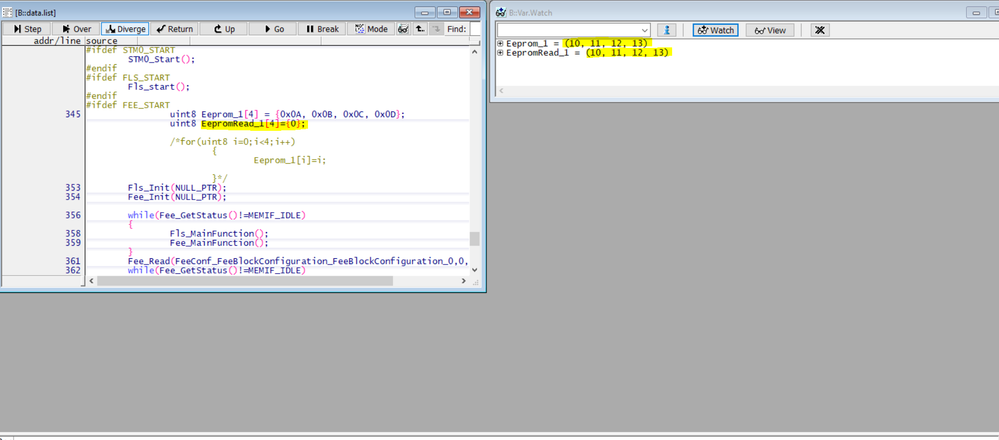This screenshot has width=999, height=440.
Task: Click line number 361 in data.list
Action: point(73,261)
